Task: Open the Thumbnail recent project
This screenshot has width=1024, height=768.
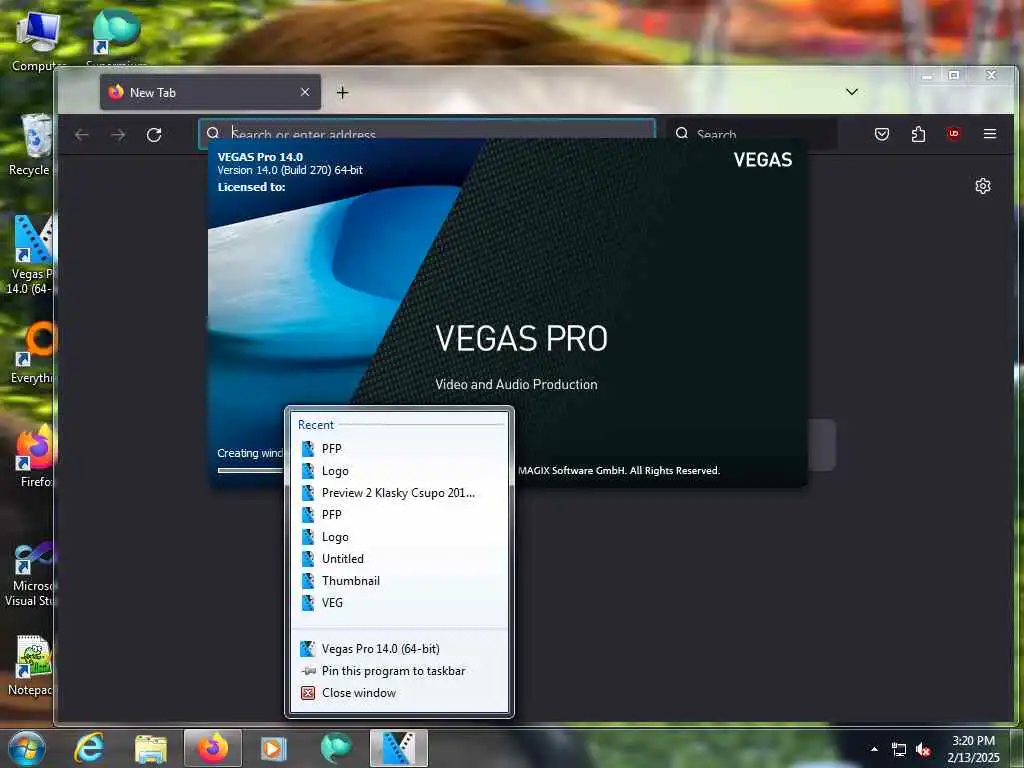Action: [x=399, y=581]
